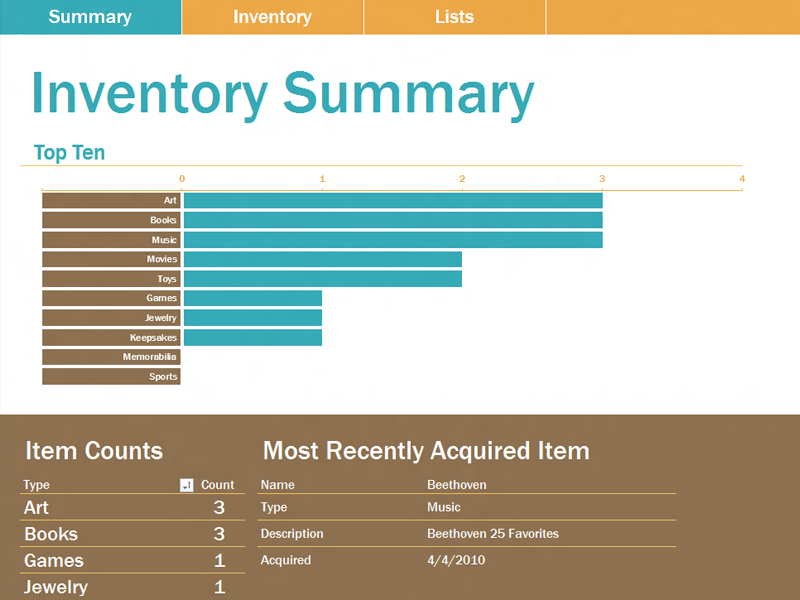The height and width of the screenshot is (600, 800).
Task: Select the Books row in Item Counts
Action: click(132, 534)
